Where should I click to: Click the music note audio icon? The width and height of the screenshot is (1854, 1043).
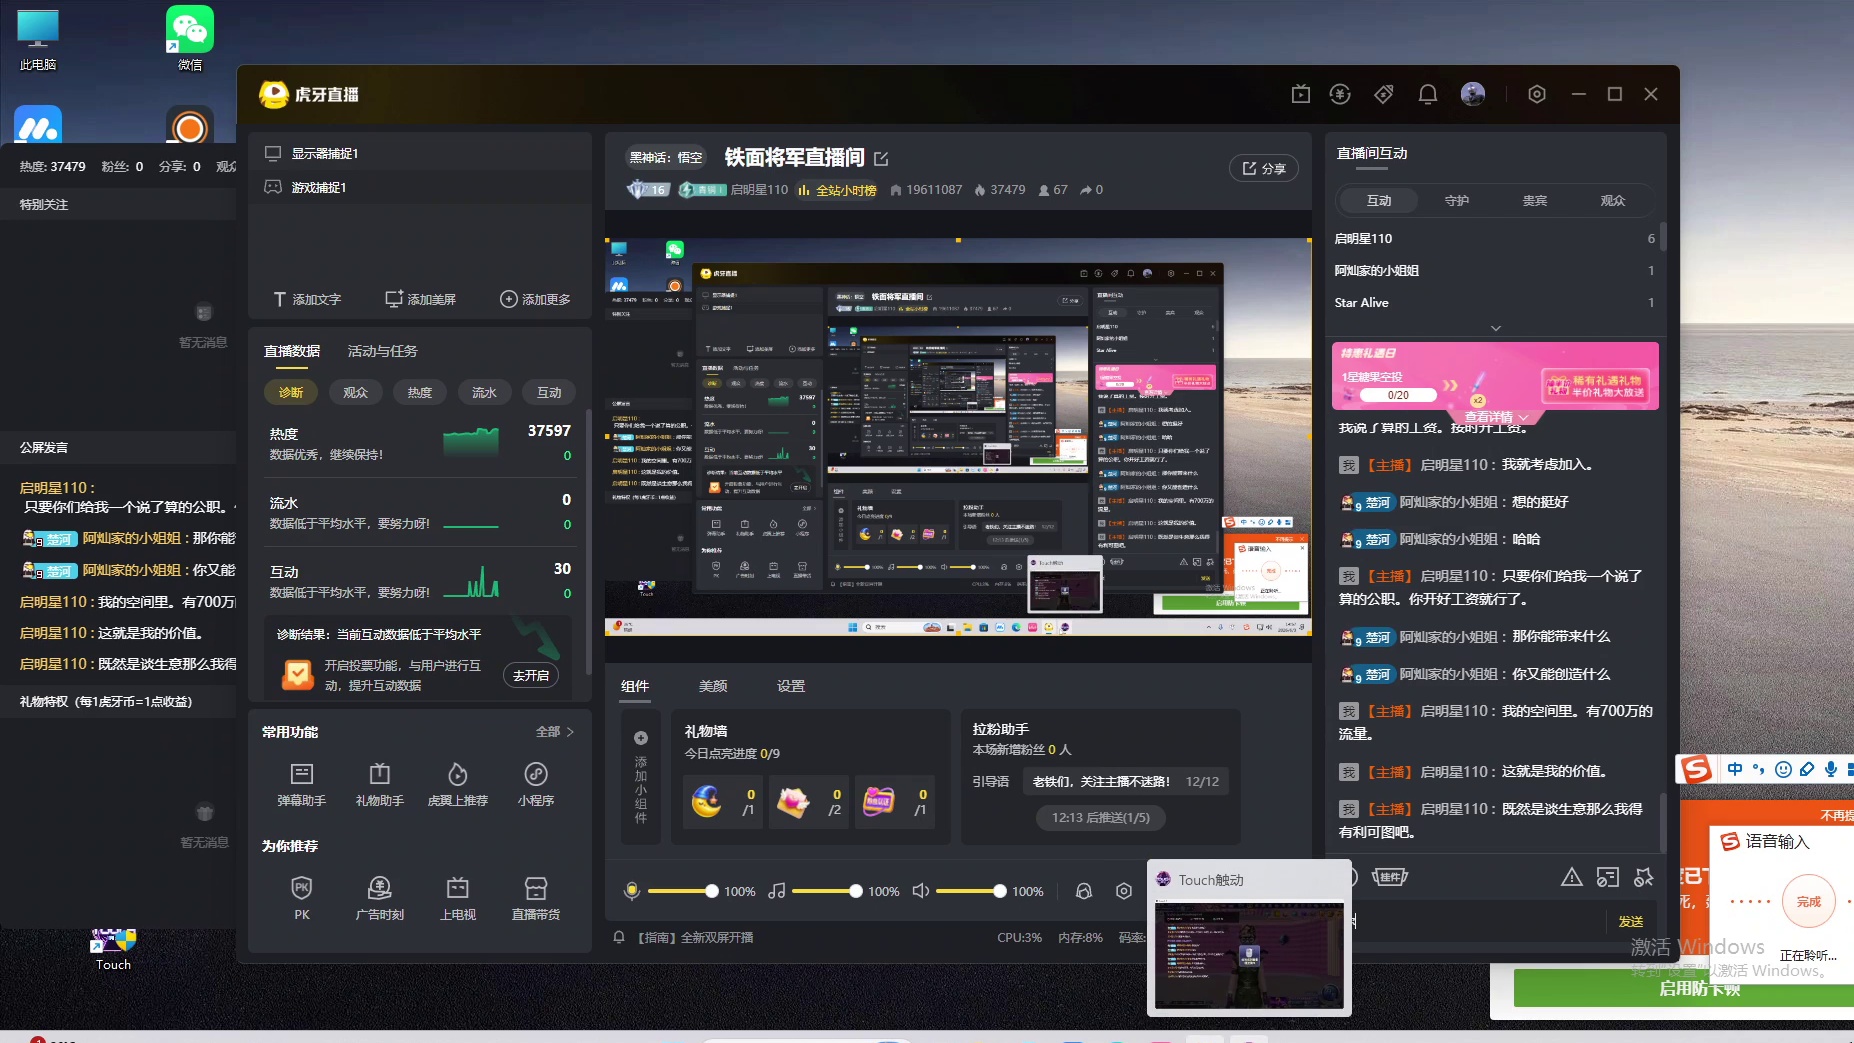[777, 891]
